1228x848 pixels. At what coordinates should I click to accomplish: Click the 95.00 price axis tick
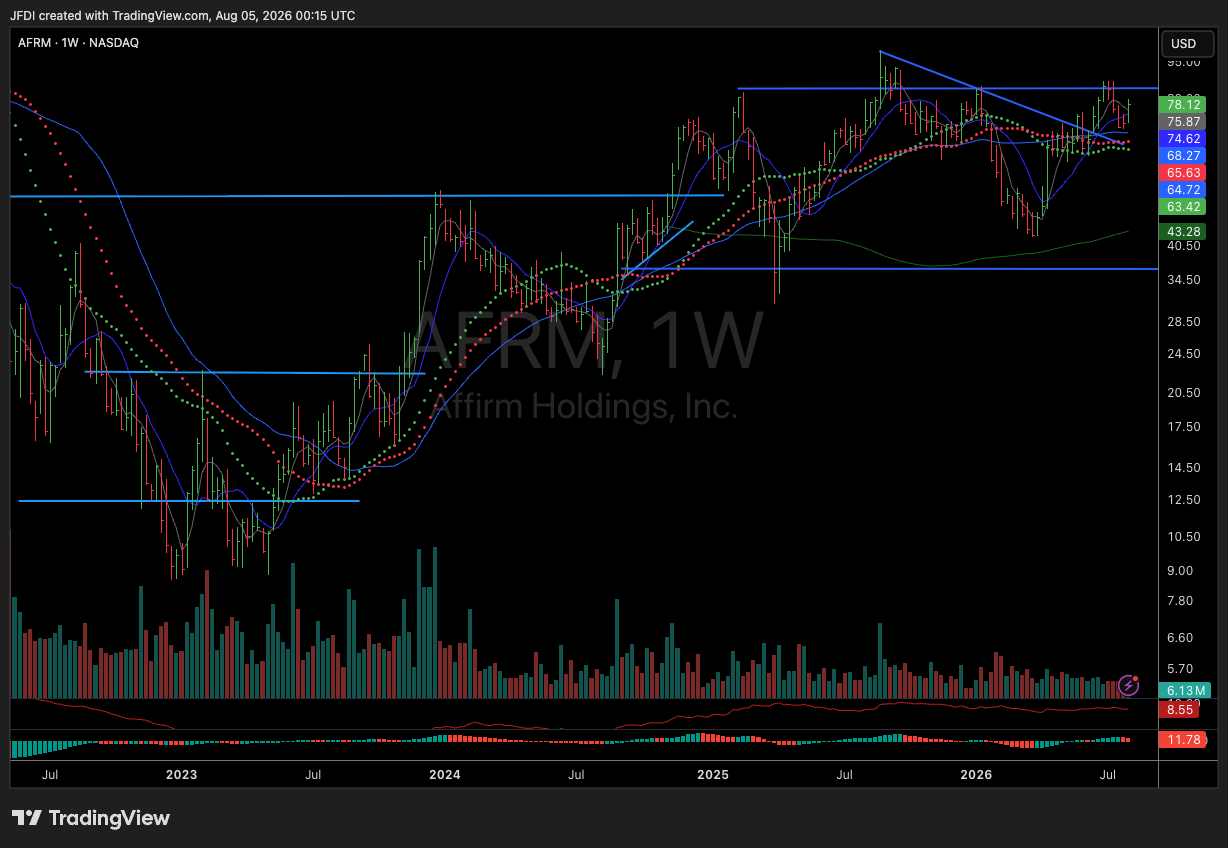click(x=1183, y=62)
